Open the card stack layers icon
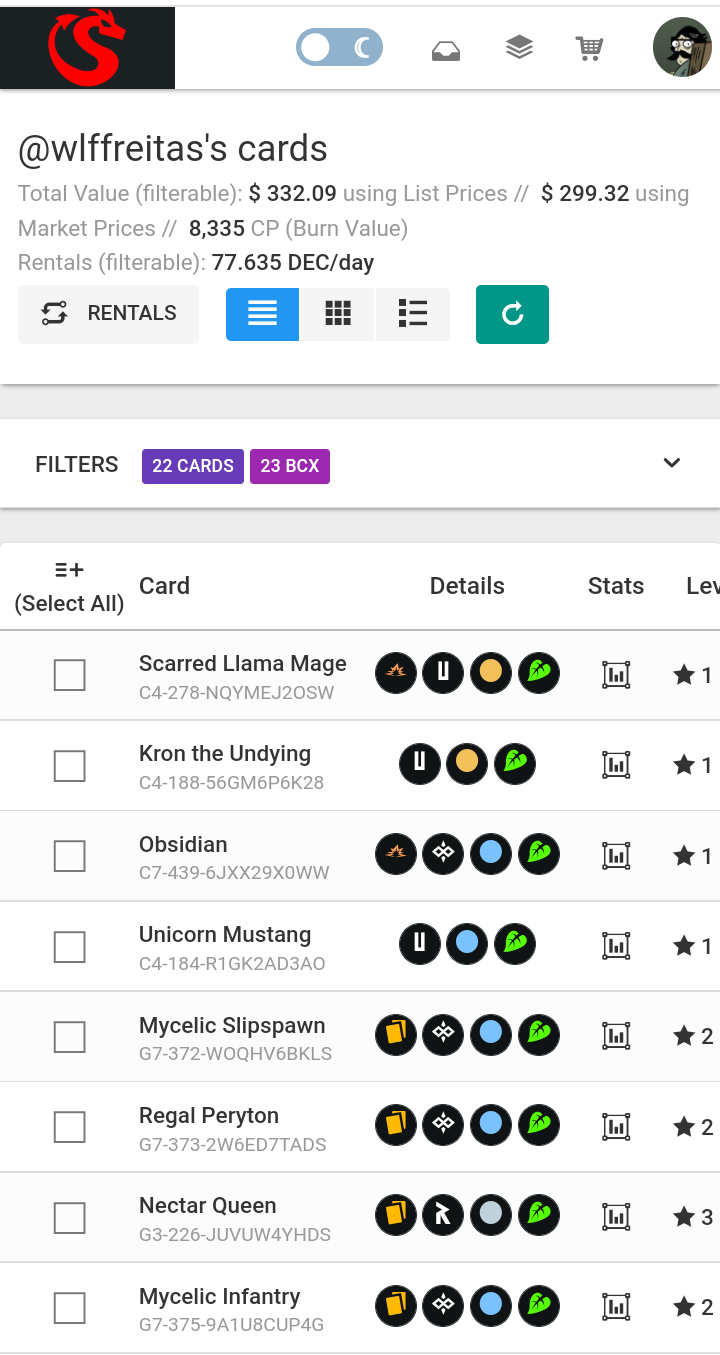This screenshot has width=720, height=1355. (519, 47)
